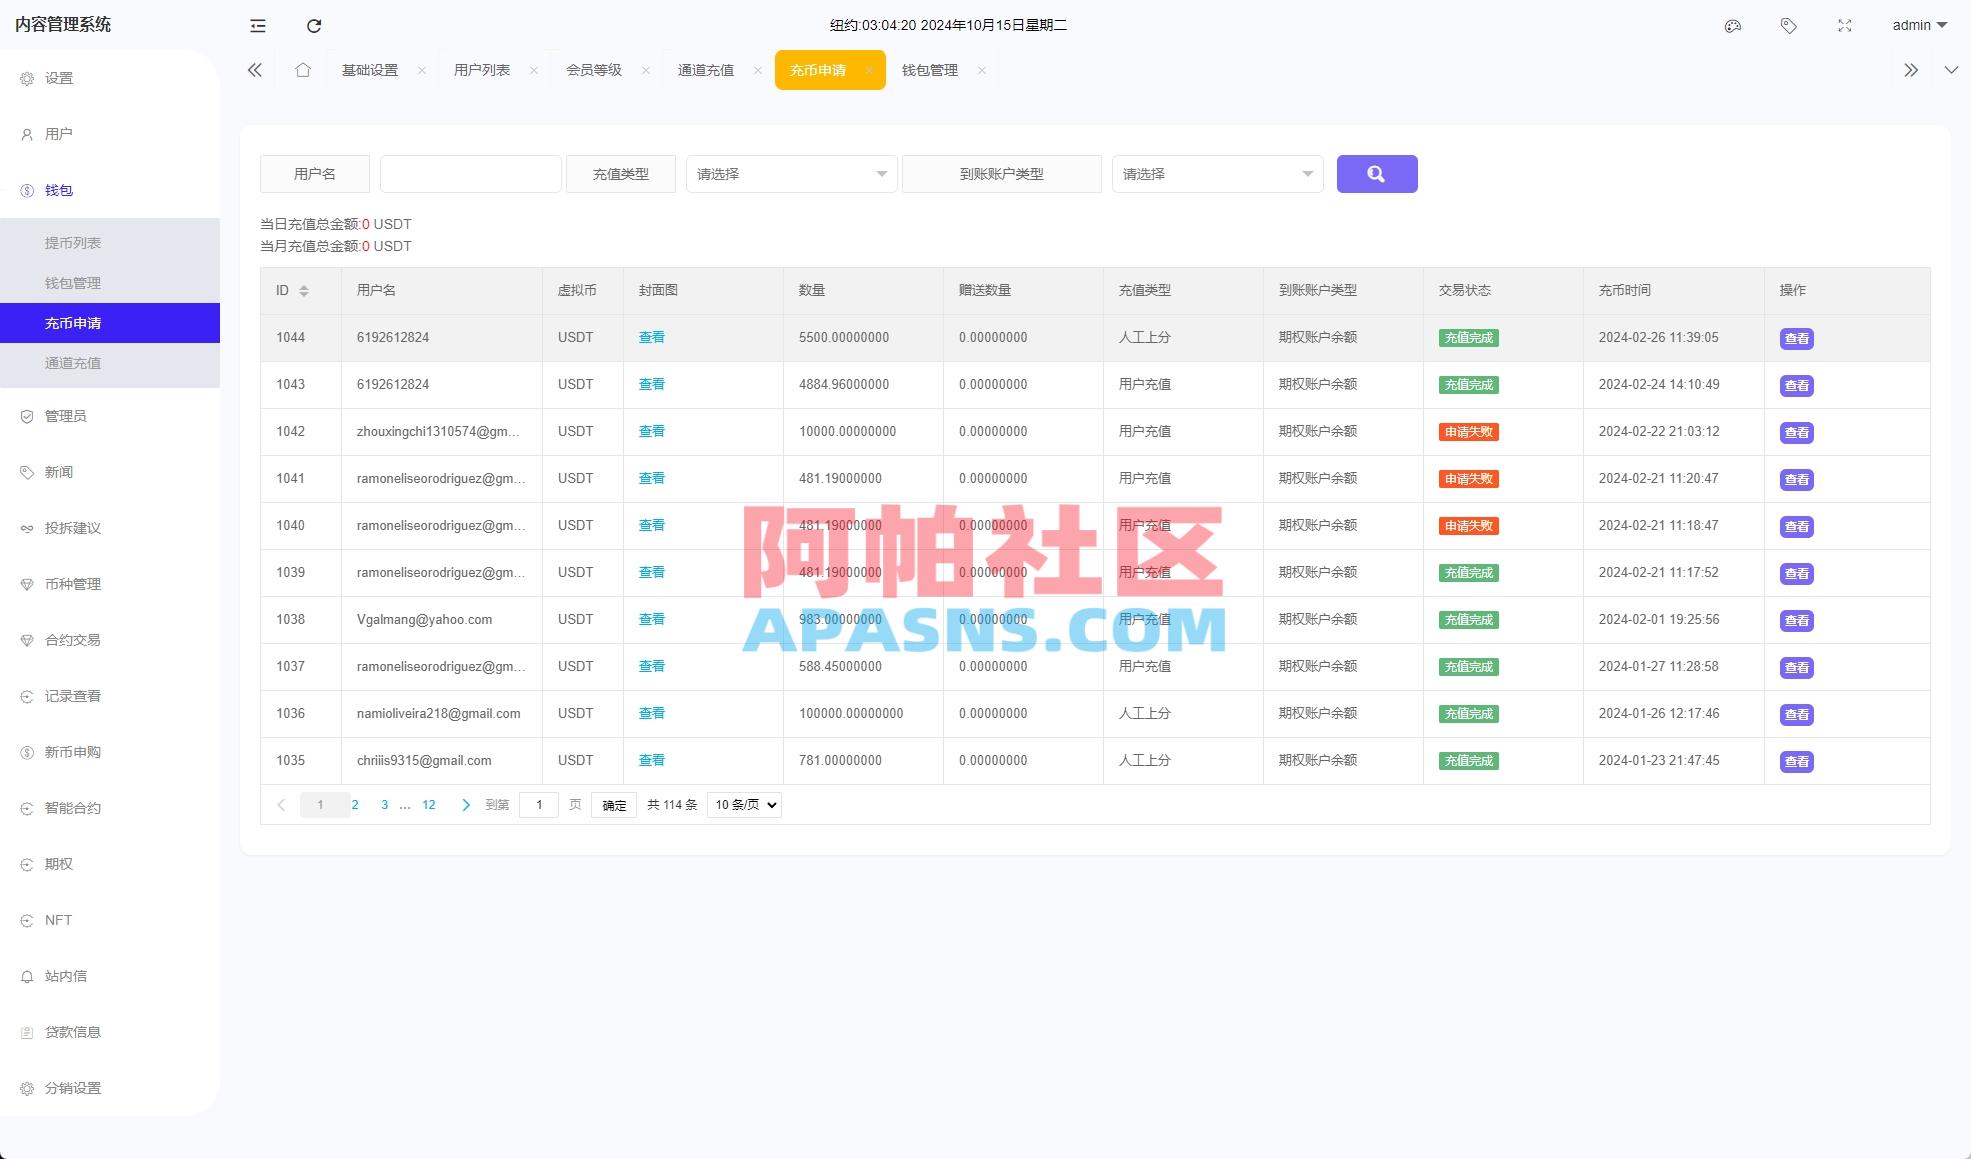This screenshot has height=1159, width=1971.
Task: Open the 到账账户类型 请选择 dropdown
Action: coord(1217,173)
